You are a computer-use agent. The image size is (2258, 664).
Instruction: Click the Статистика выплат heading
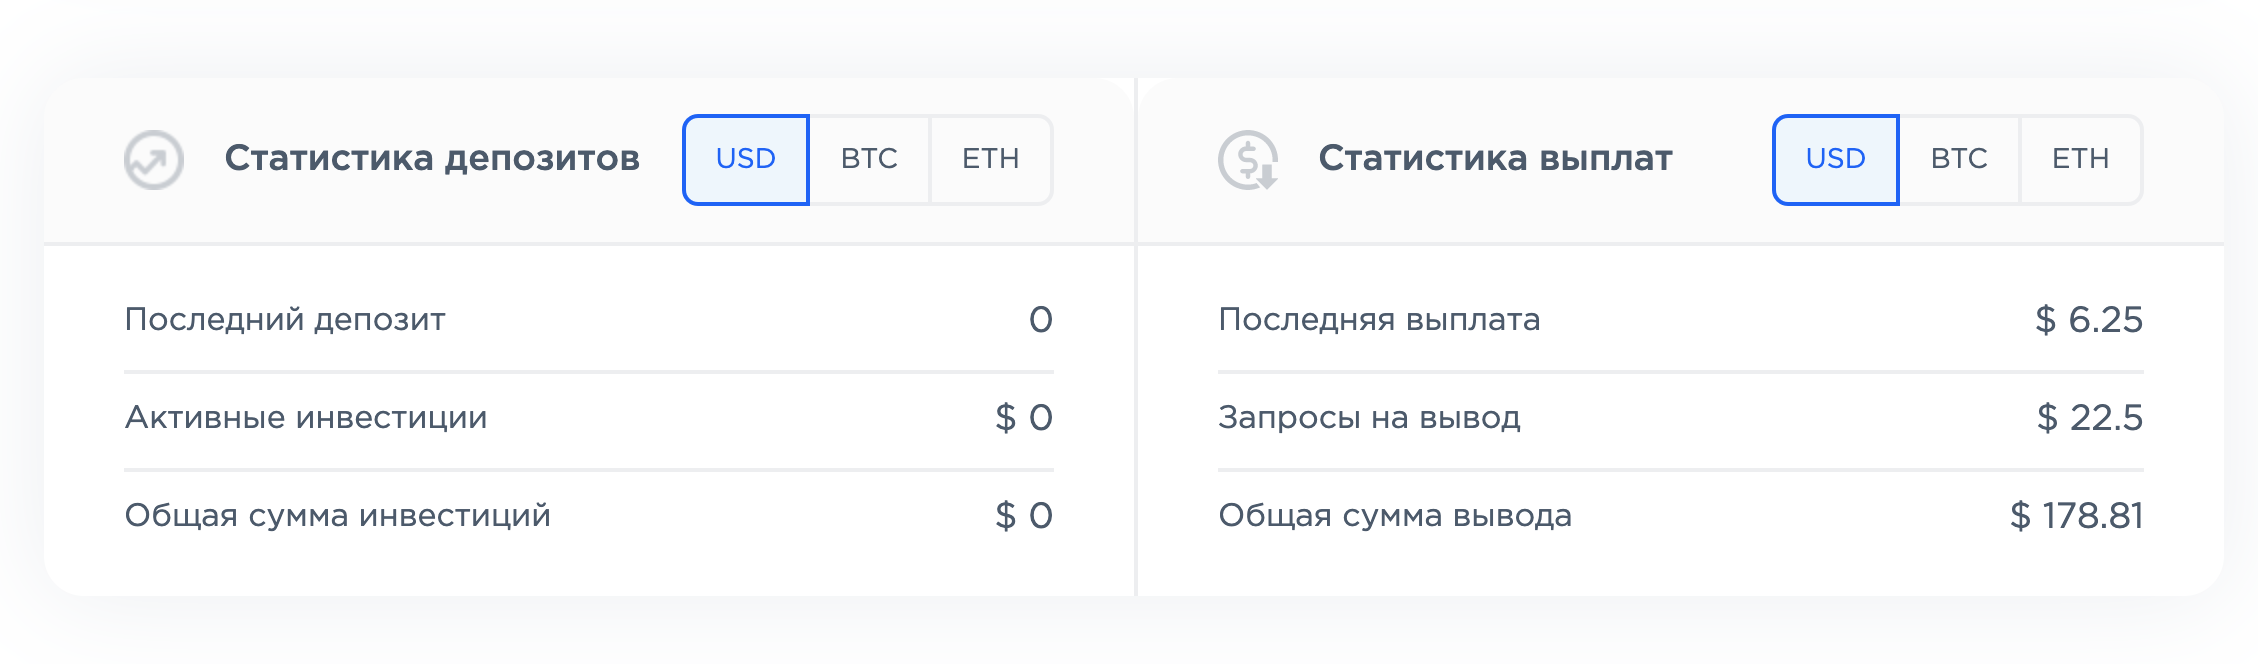(x=1495, y=158)
